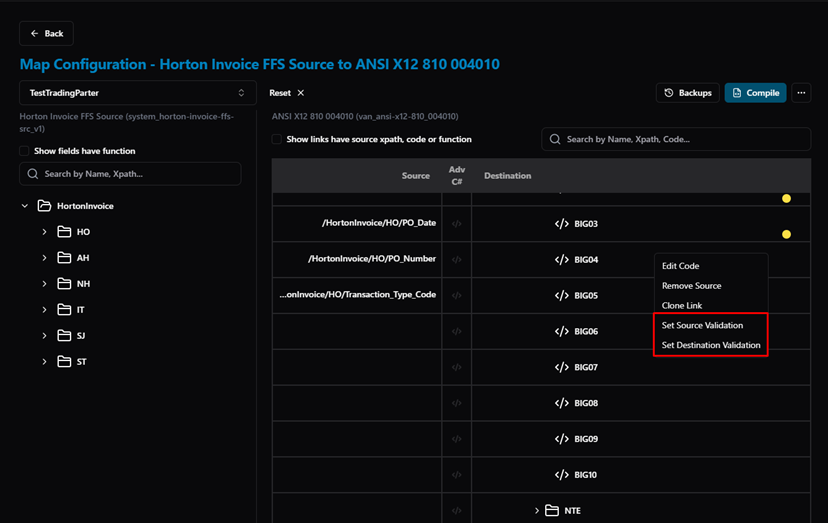Expand the NTE destination folder chevron
This screenshot has width=828, height=523.
pos(537,511)
